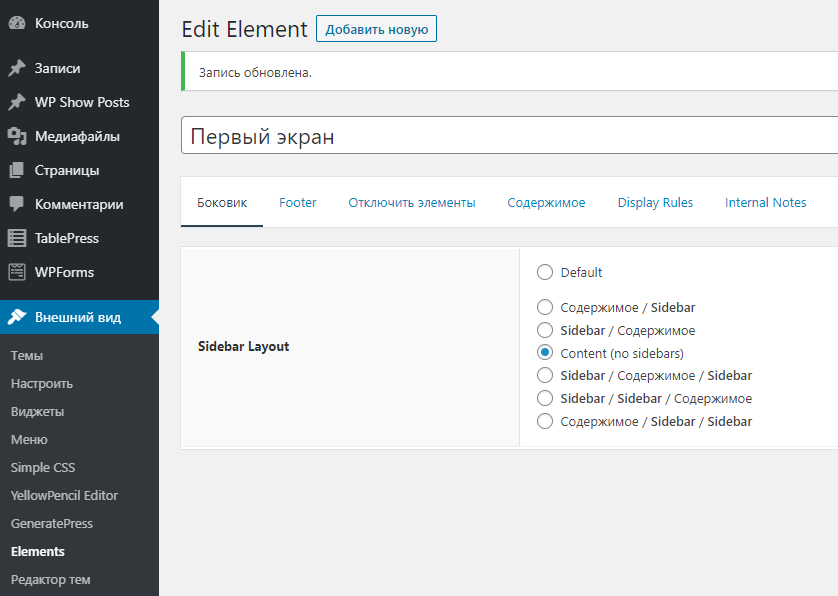
Task: Click the Страницы pages icon
Action: point(17,171)
